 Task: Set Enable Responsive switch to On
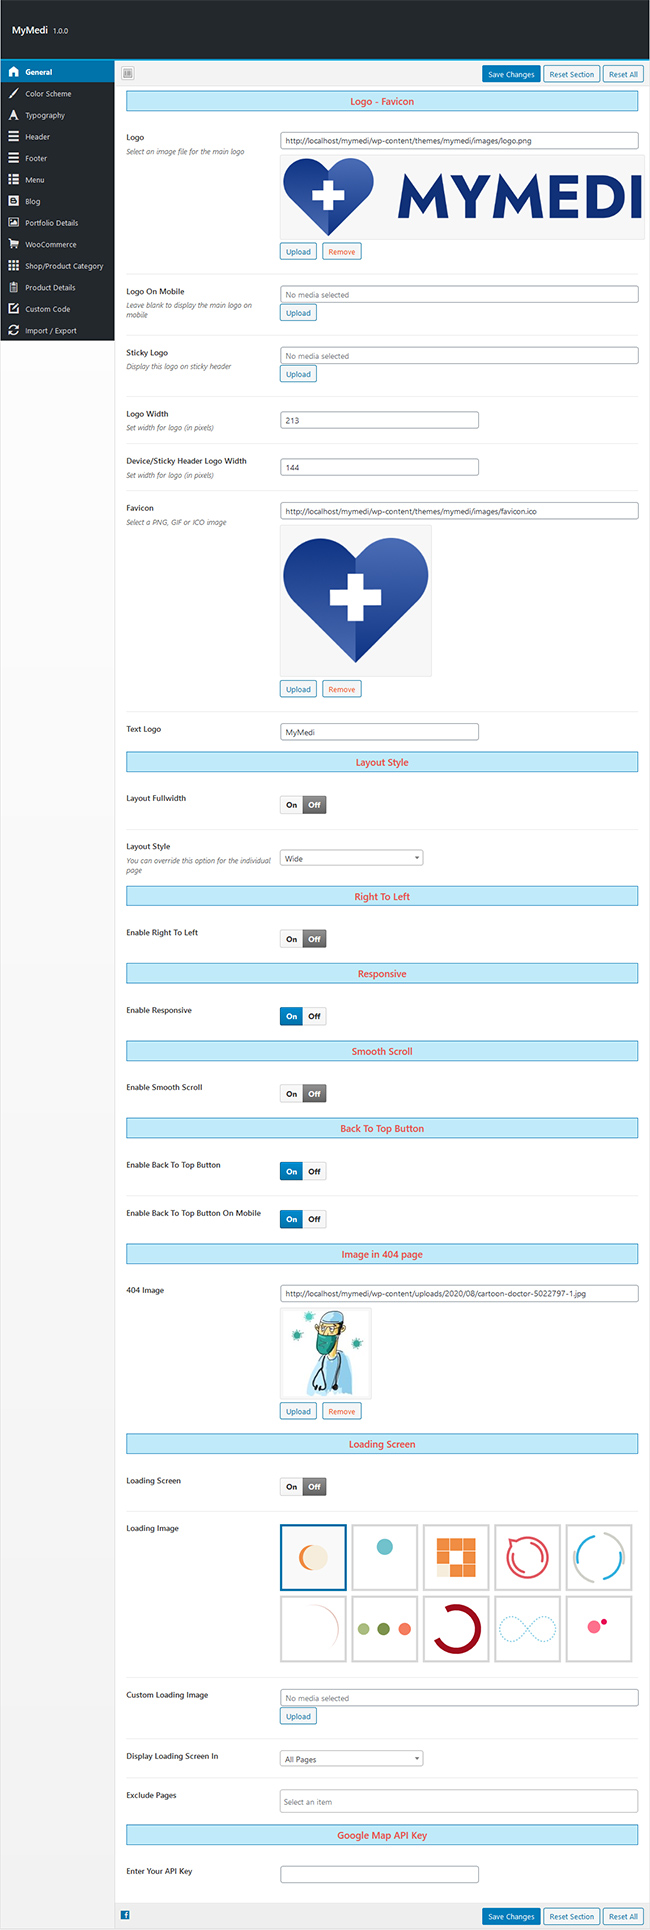(x=291, y=1016)
